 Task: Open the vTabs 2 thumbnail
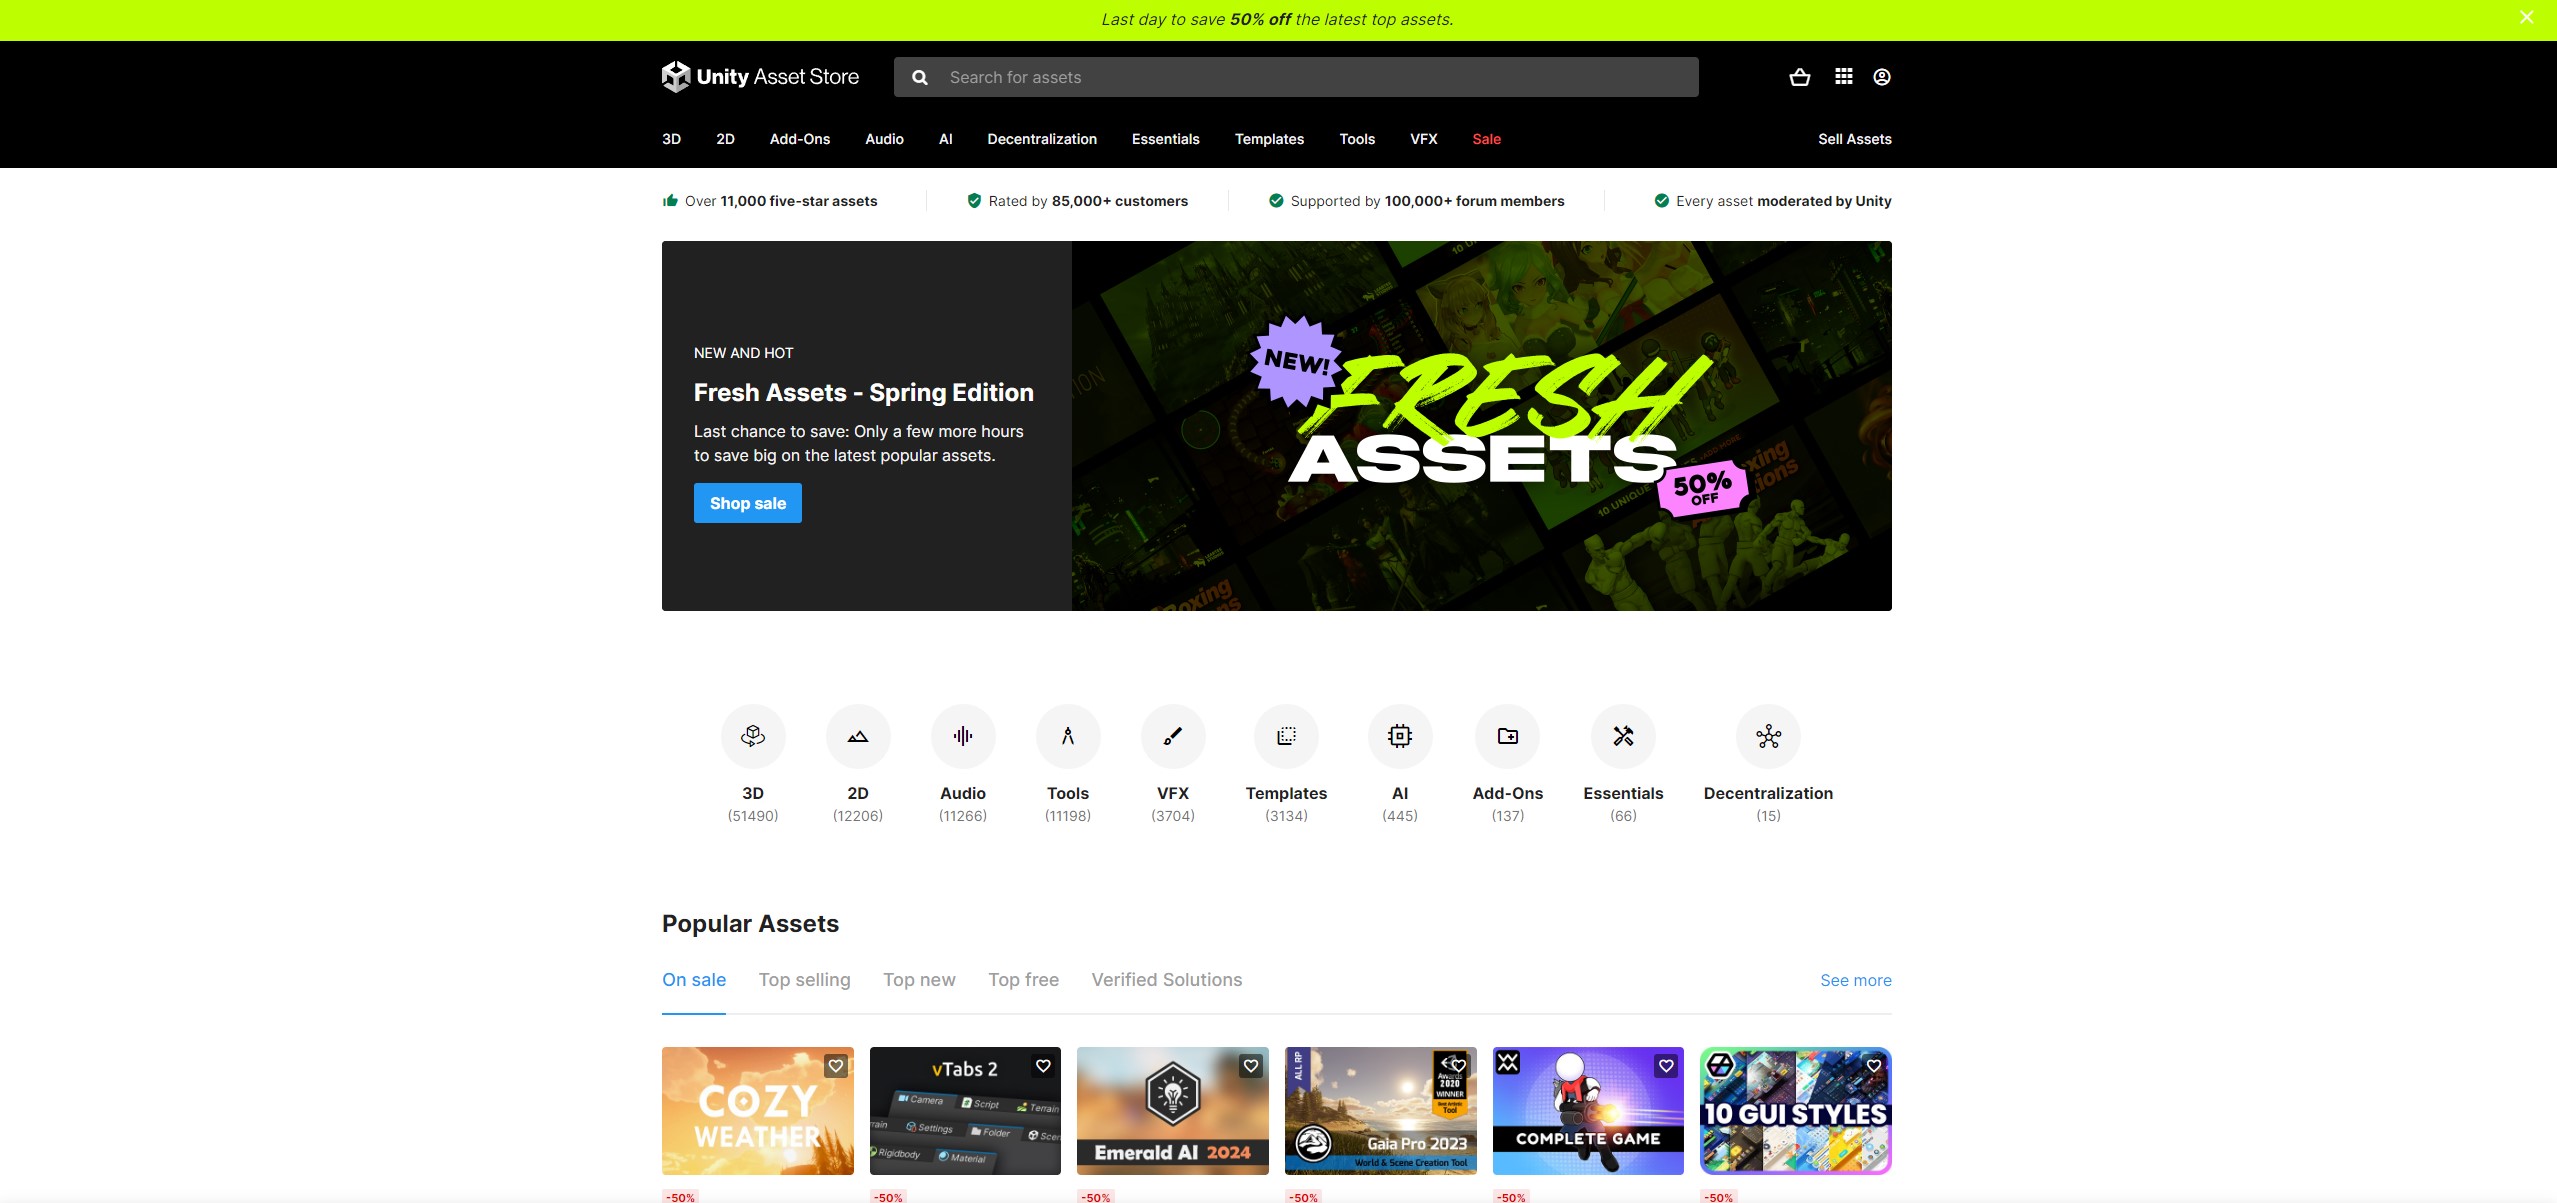pos(965,1111)
